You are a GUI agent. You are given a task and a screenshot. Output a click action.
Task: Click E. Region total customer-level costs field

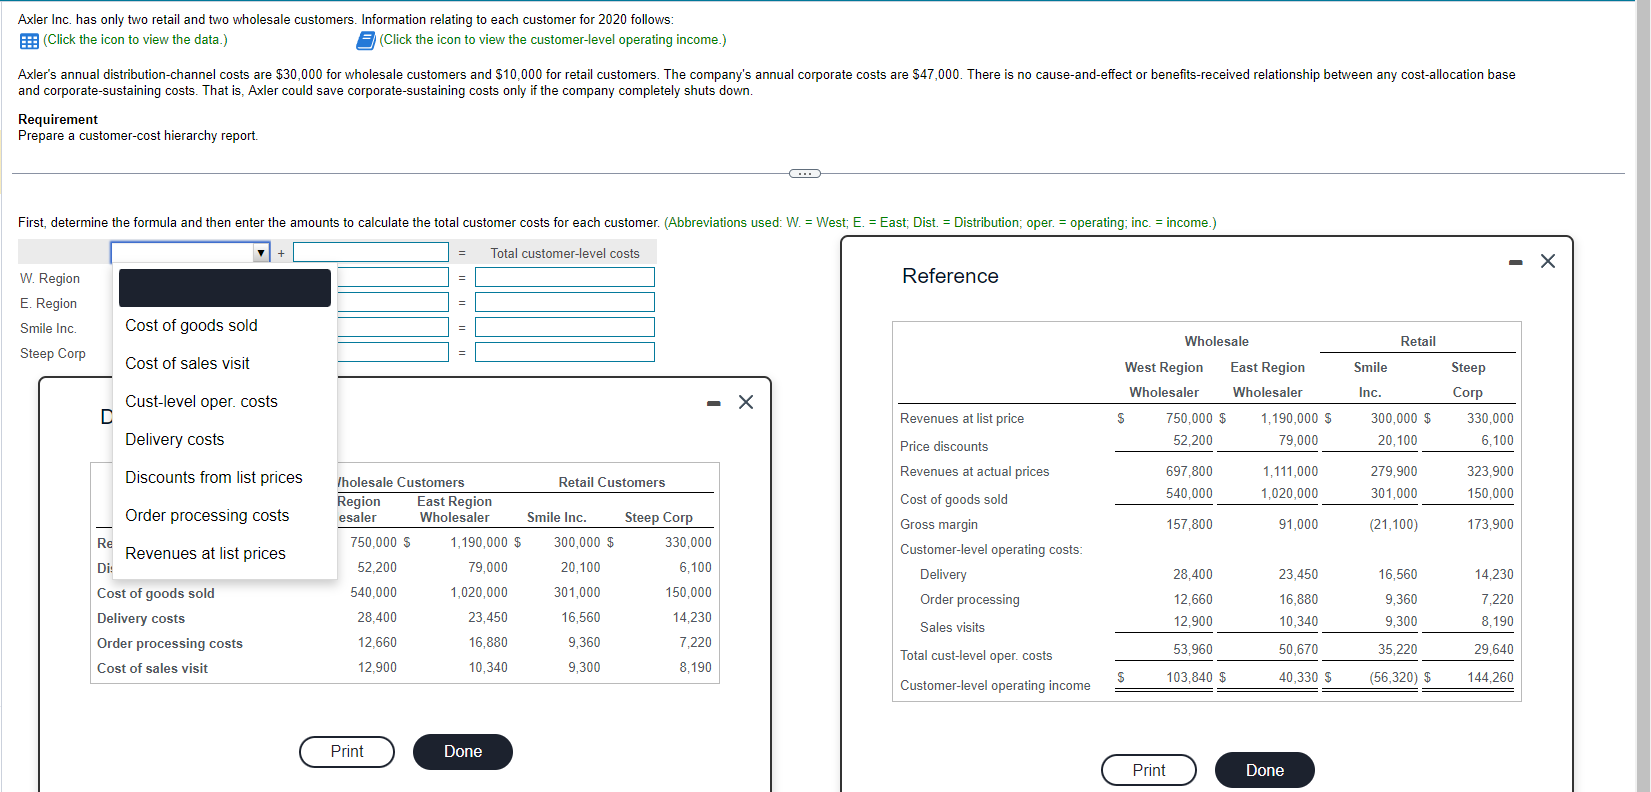(x=565, y=302)
